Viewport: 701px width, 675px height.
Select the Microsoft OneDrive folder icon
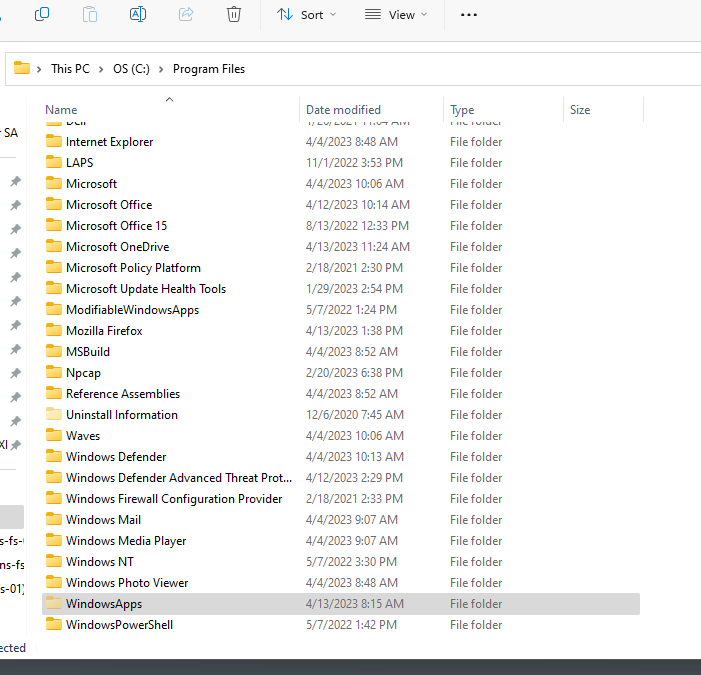pyautogui.click(x=54, y=246)
